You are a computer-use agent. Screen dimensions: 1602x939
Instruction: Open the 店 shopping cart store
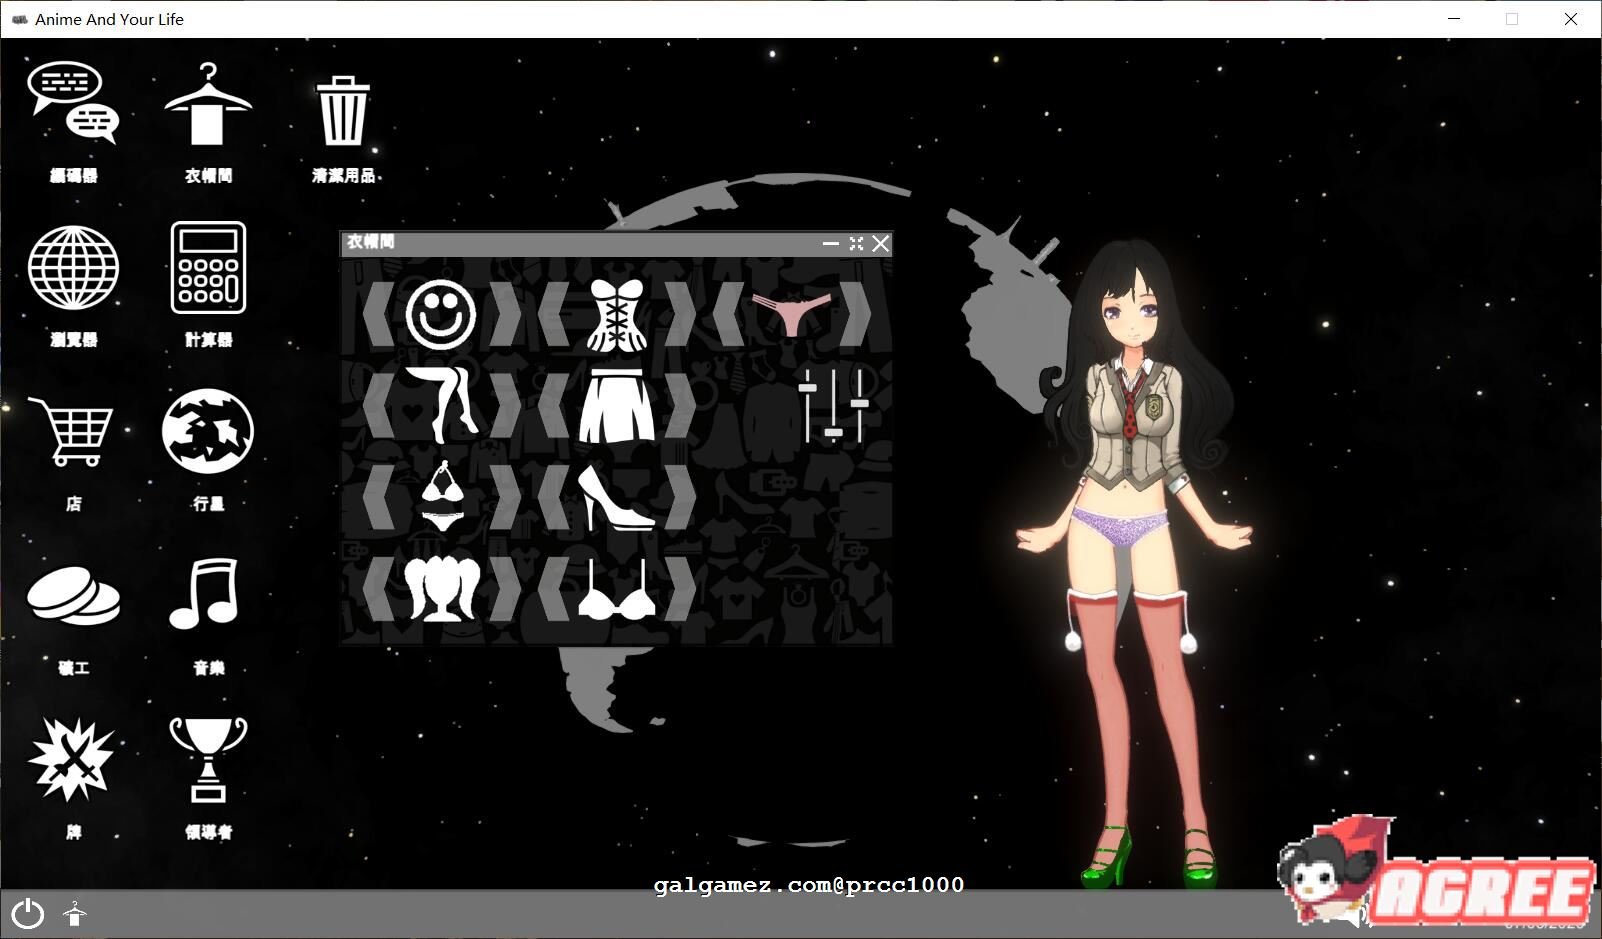[73, 432]
